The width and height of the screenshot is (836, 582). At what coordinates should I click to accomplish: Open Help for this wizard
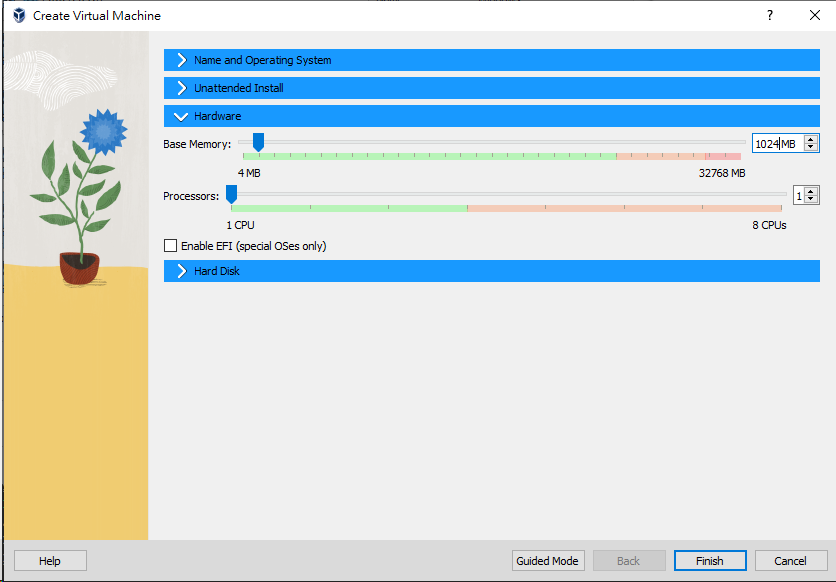pyautogui.click(x=49, y=560)
